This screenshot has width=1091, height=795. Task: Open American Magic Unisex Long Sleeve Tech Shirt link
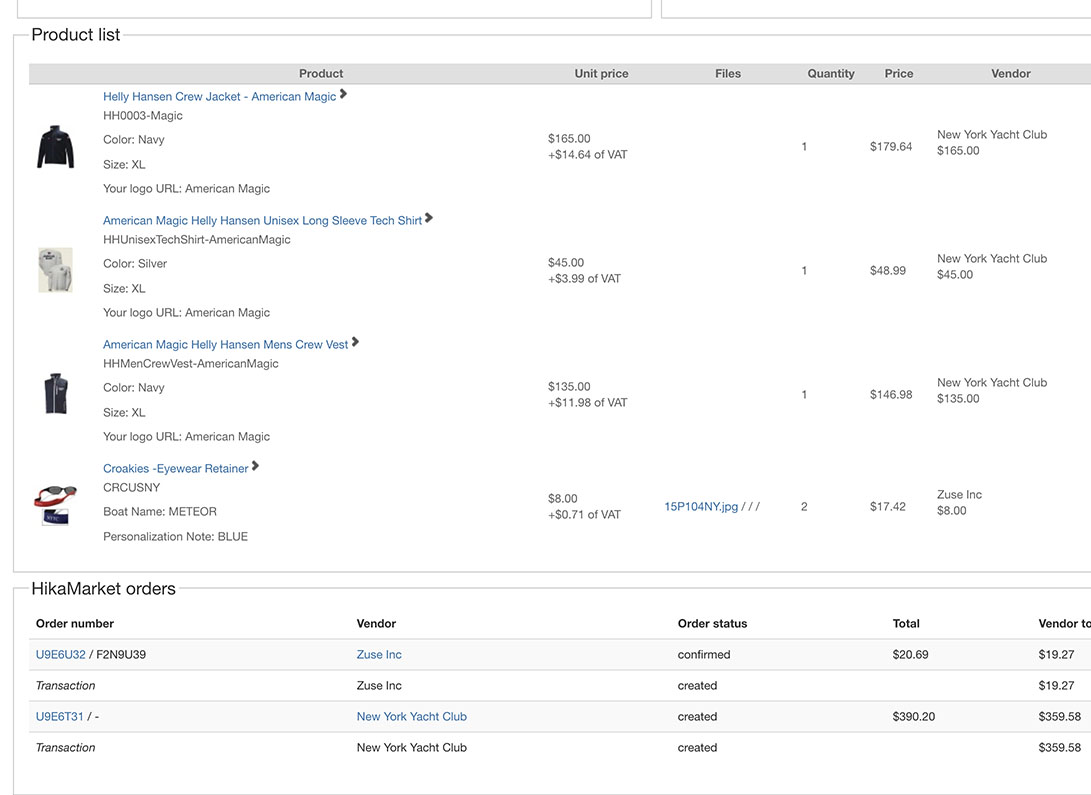coord(262,221)
